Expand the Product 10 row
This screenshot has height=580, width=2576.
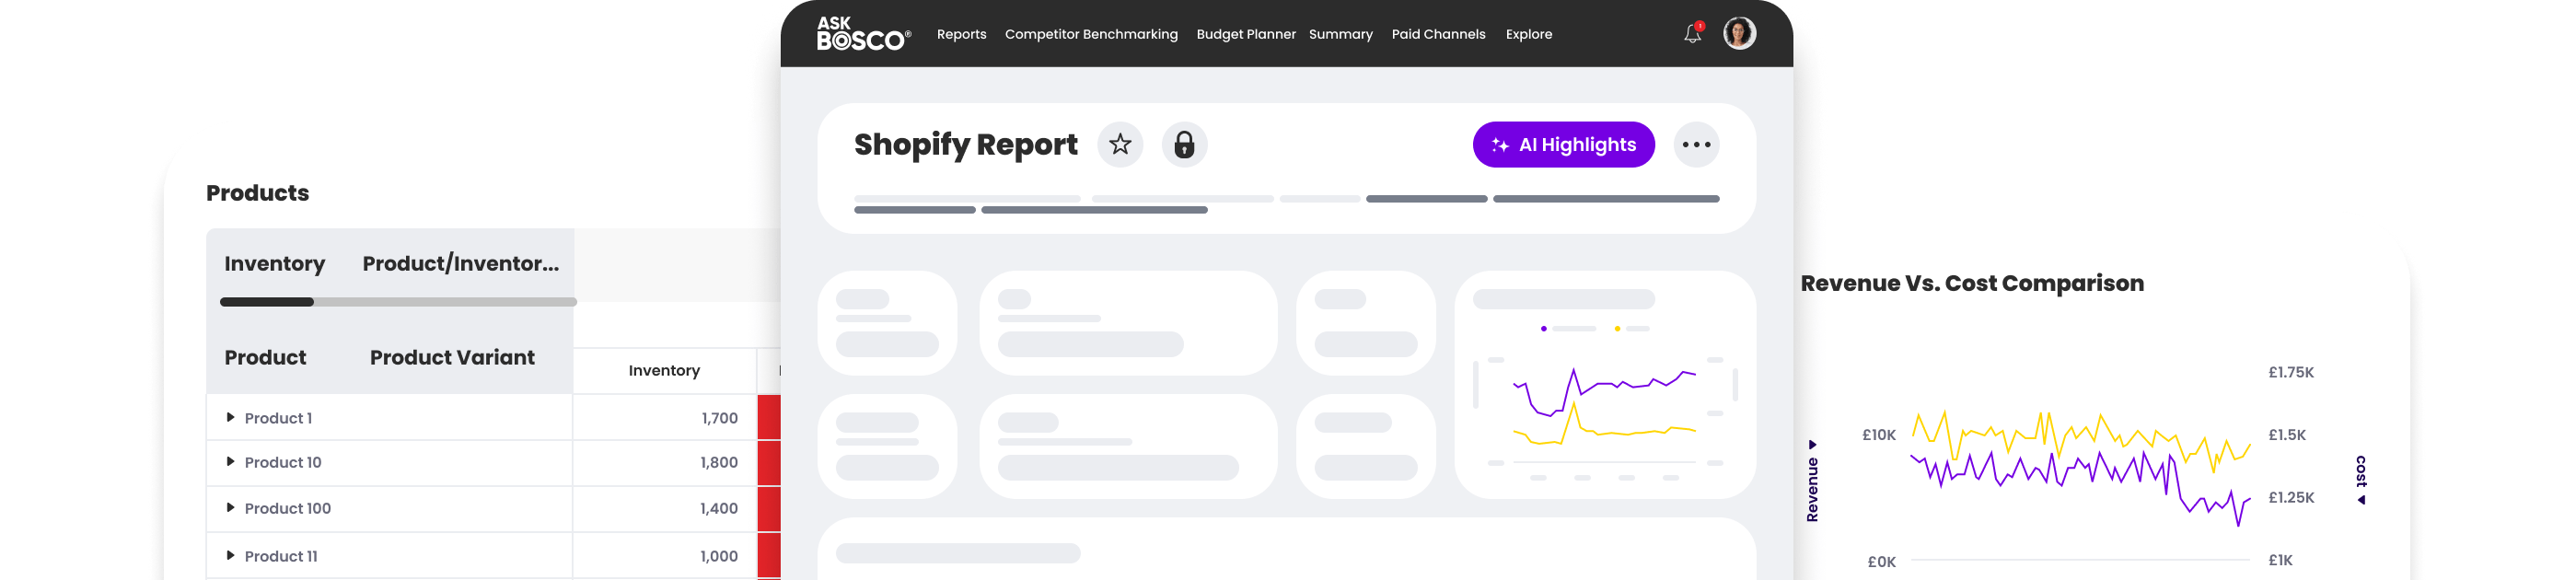coord(231,462)
